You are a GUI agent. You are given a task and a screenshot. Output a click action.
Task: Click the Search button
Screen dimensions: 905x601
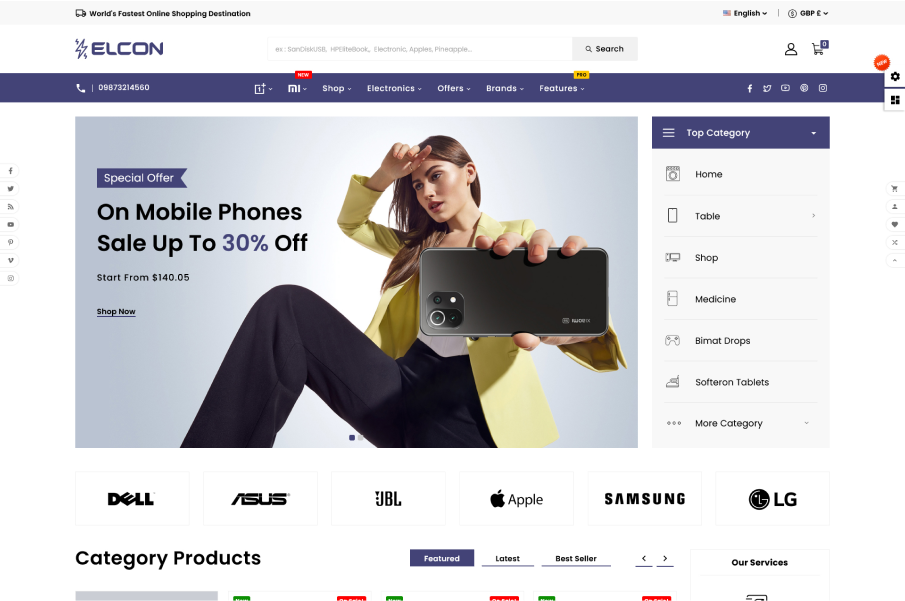[x=605, y=49]
